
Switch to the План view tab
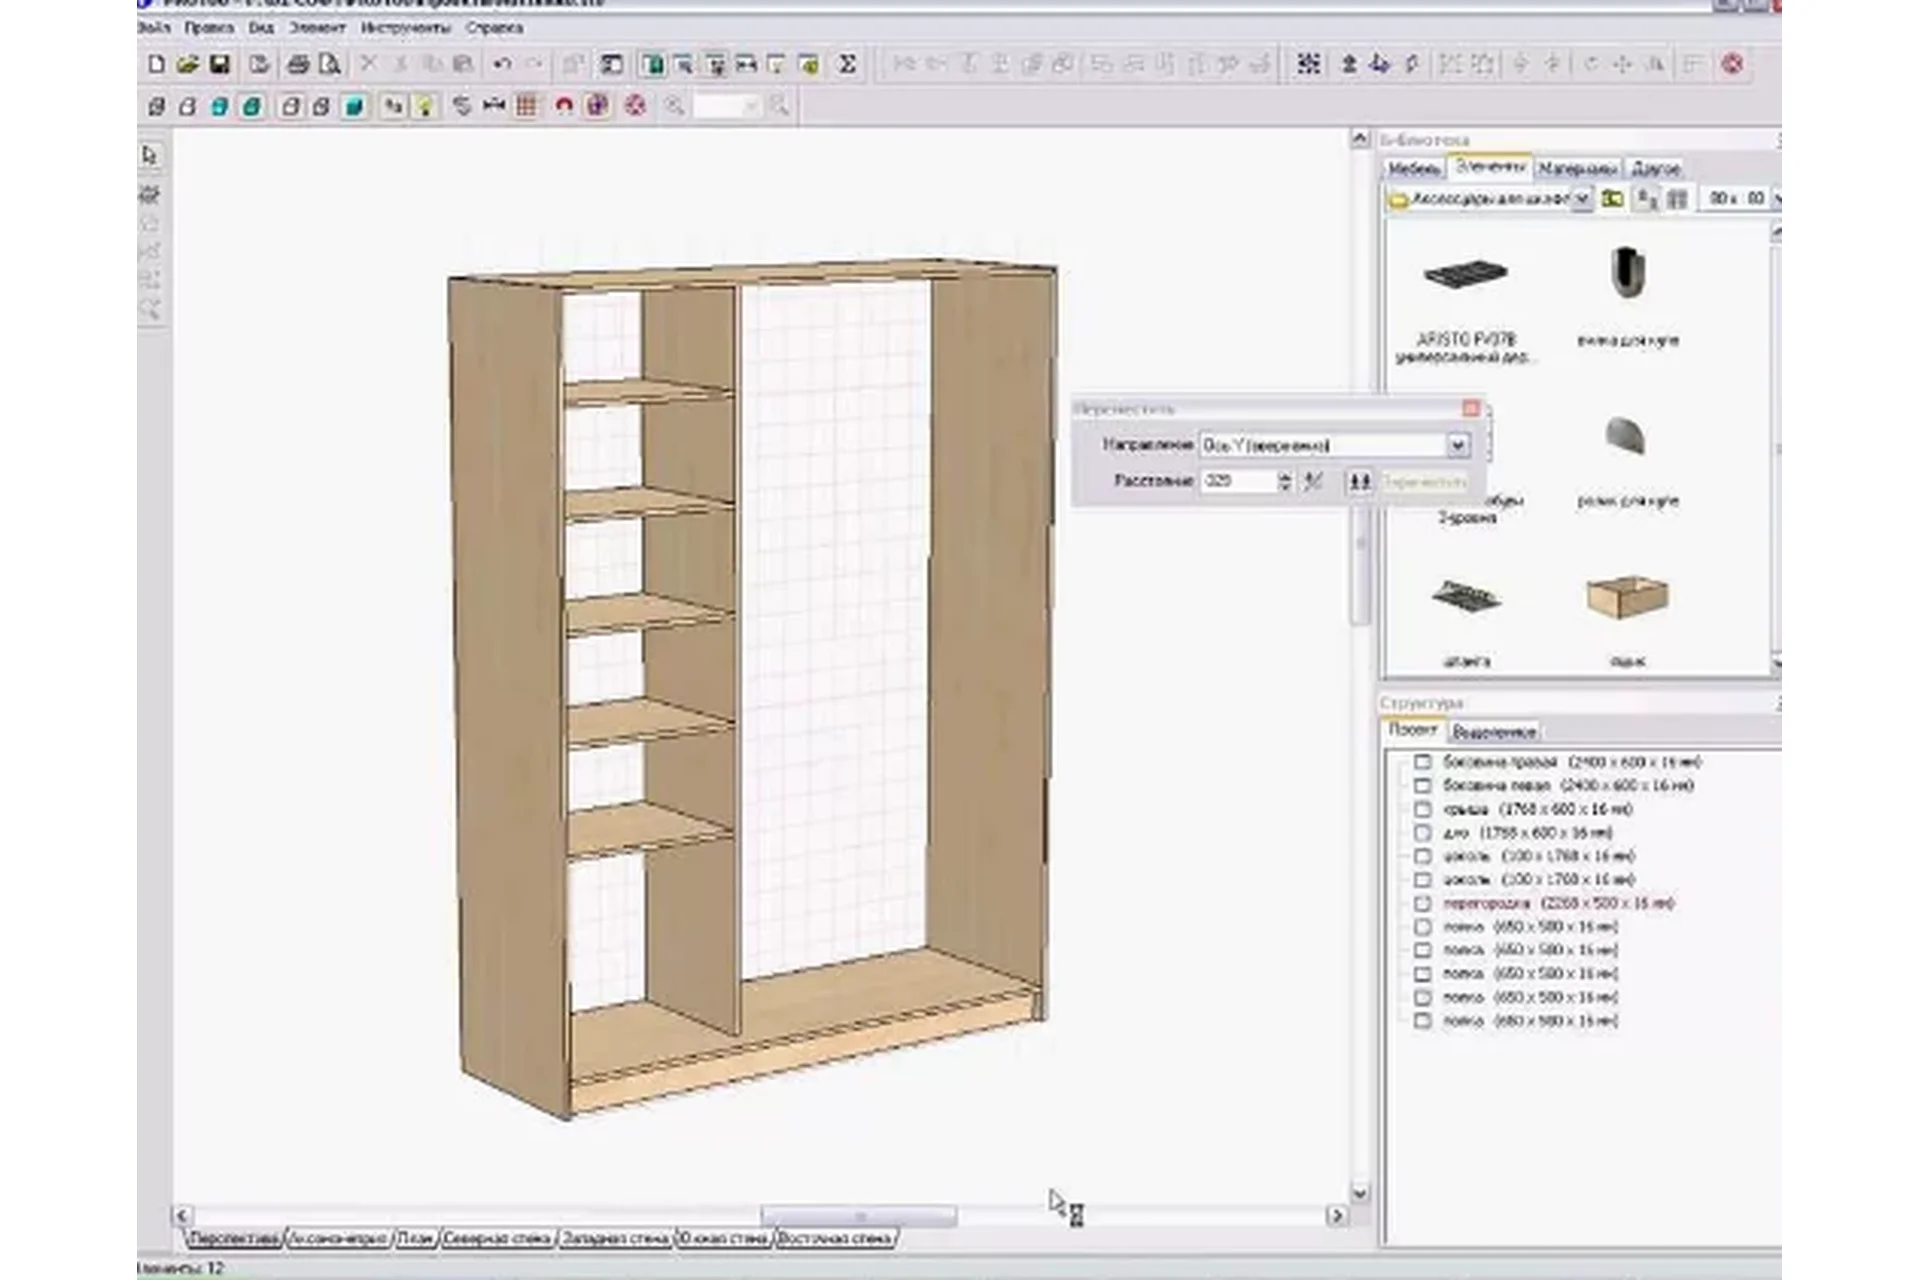pyautogui.click(x=416, y=1238)
